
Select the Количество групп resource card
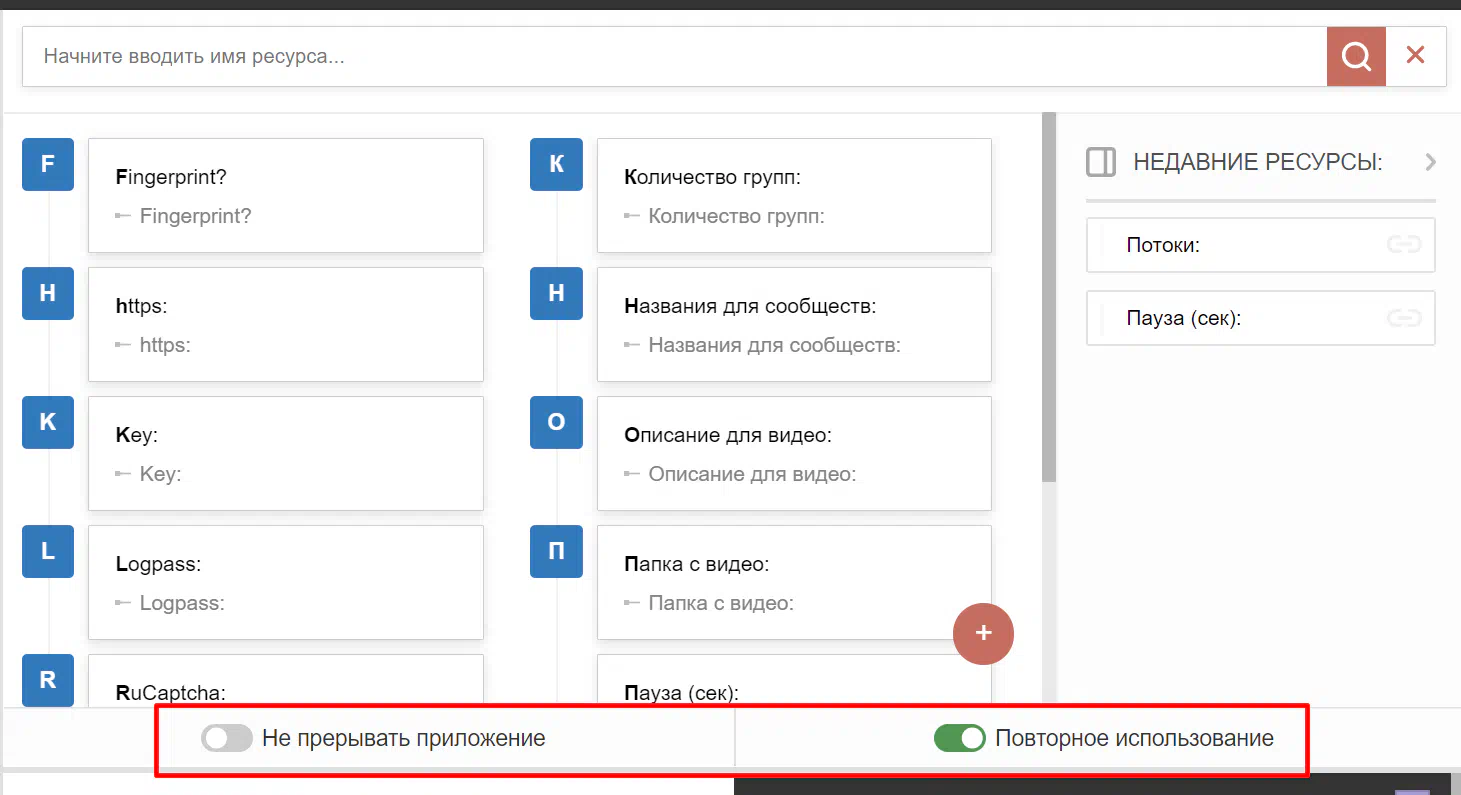pos(794,195)
